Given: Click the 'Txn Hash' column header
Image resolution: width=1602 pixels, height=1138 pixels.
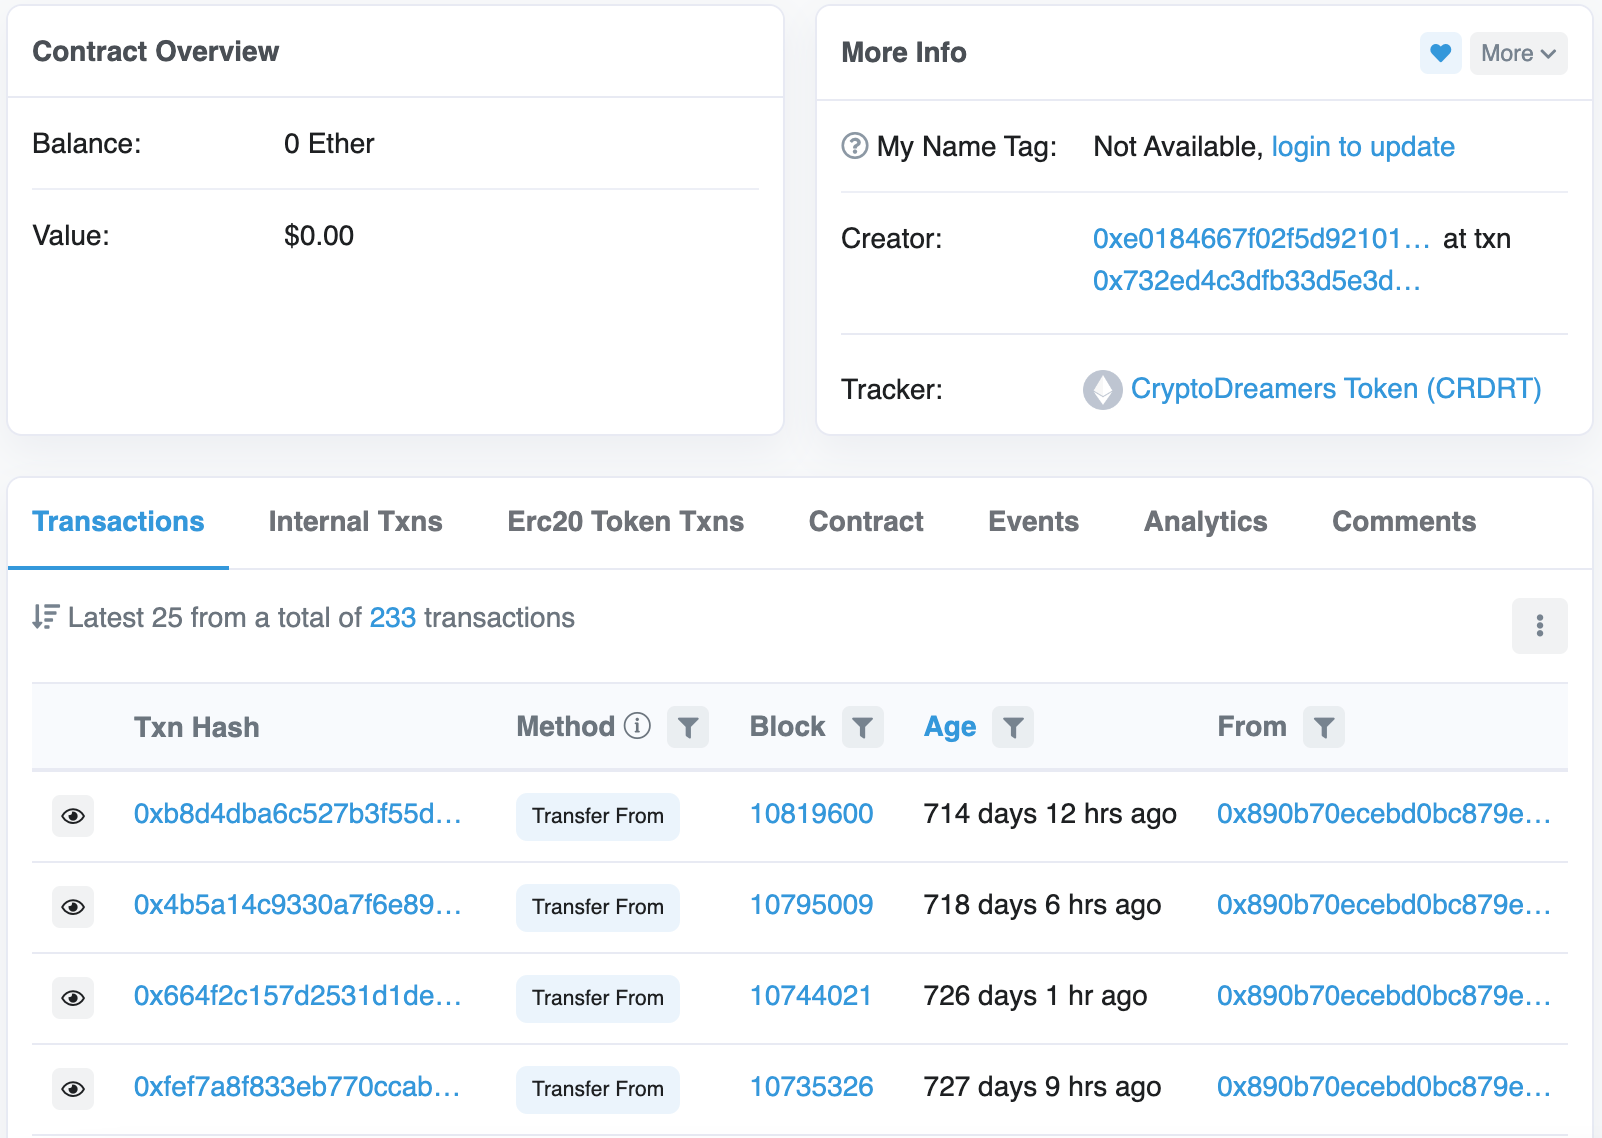Looking at the screenshot, I should (197, 727).
